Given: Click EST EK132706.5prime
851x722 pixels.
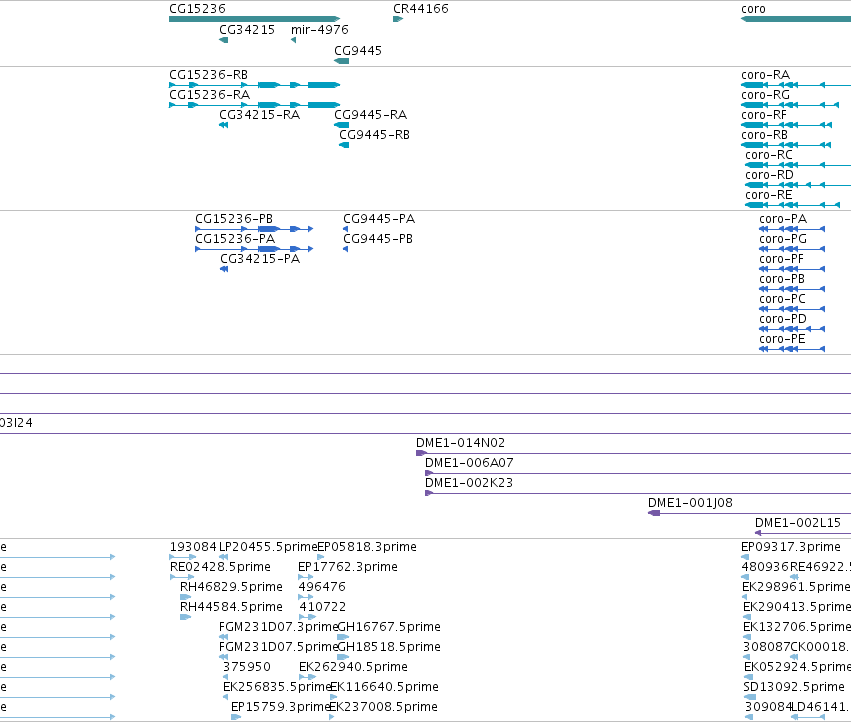Looking at the screenshot, I should (747, 637).
